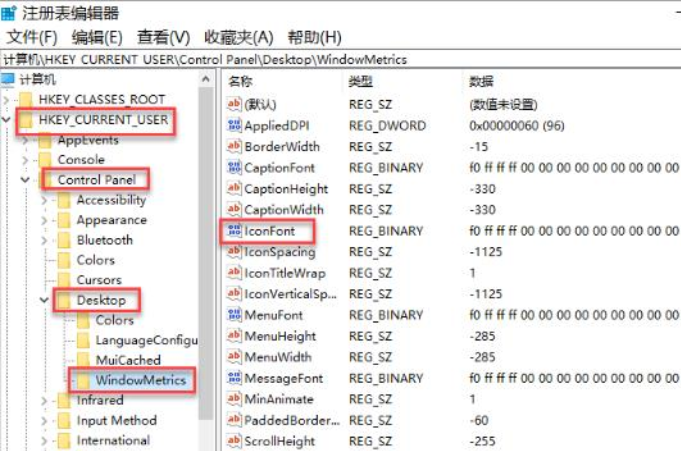681x451 pixels.
Task: Click the 0x00000060 (96) data cell
Action: tap(517, 126)
